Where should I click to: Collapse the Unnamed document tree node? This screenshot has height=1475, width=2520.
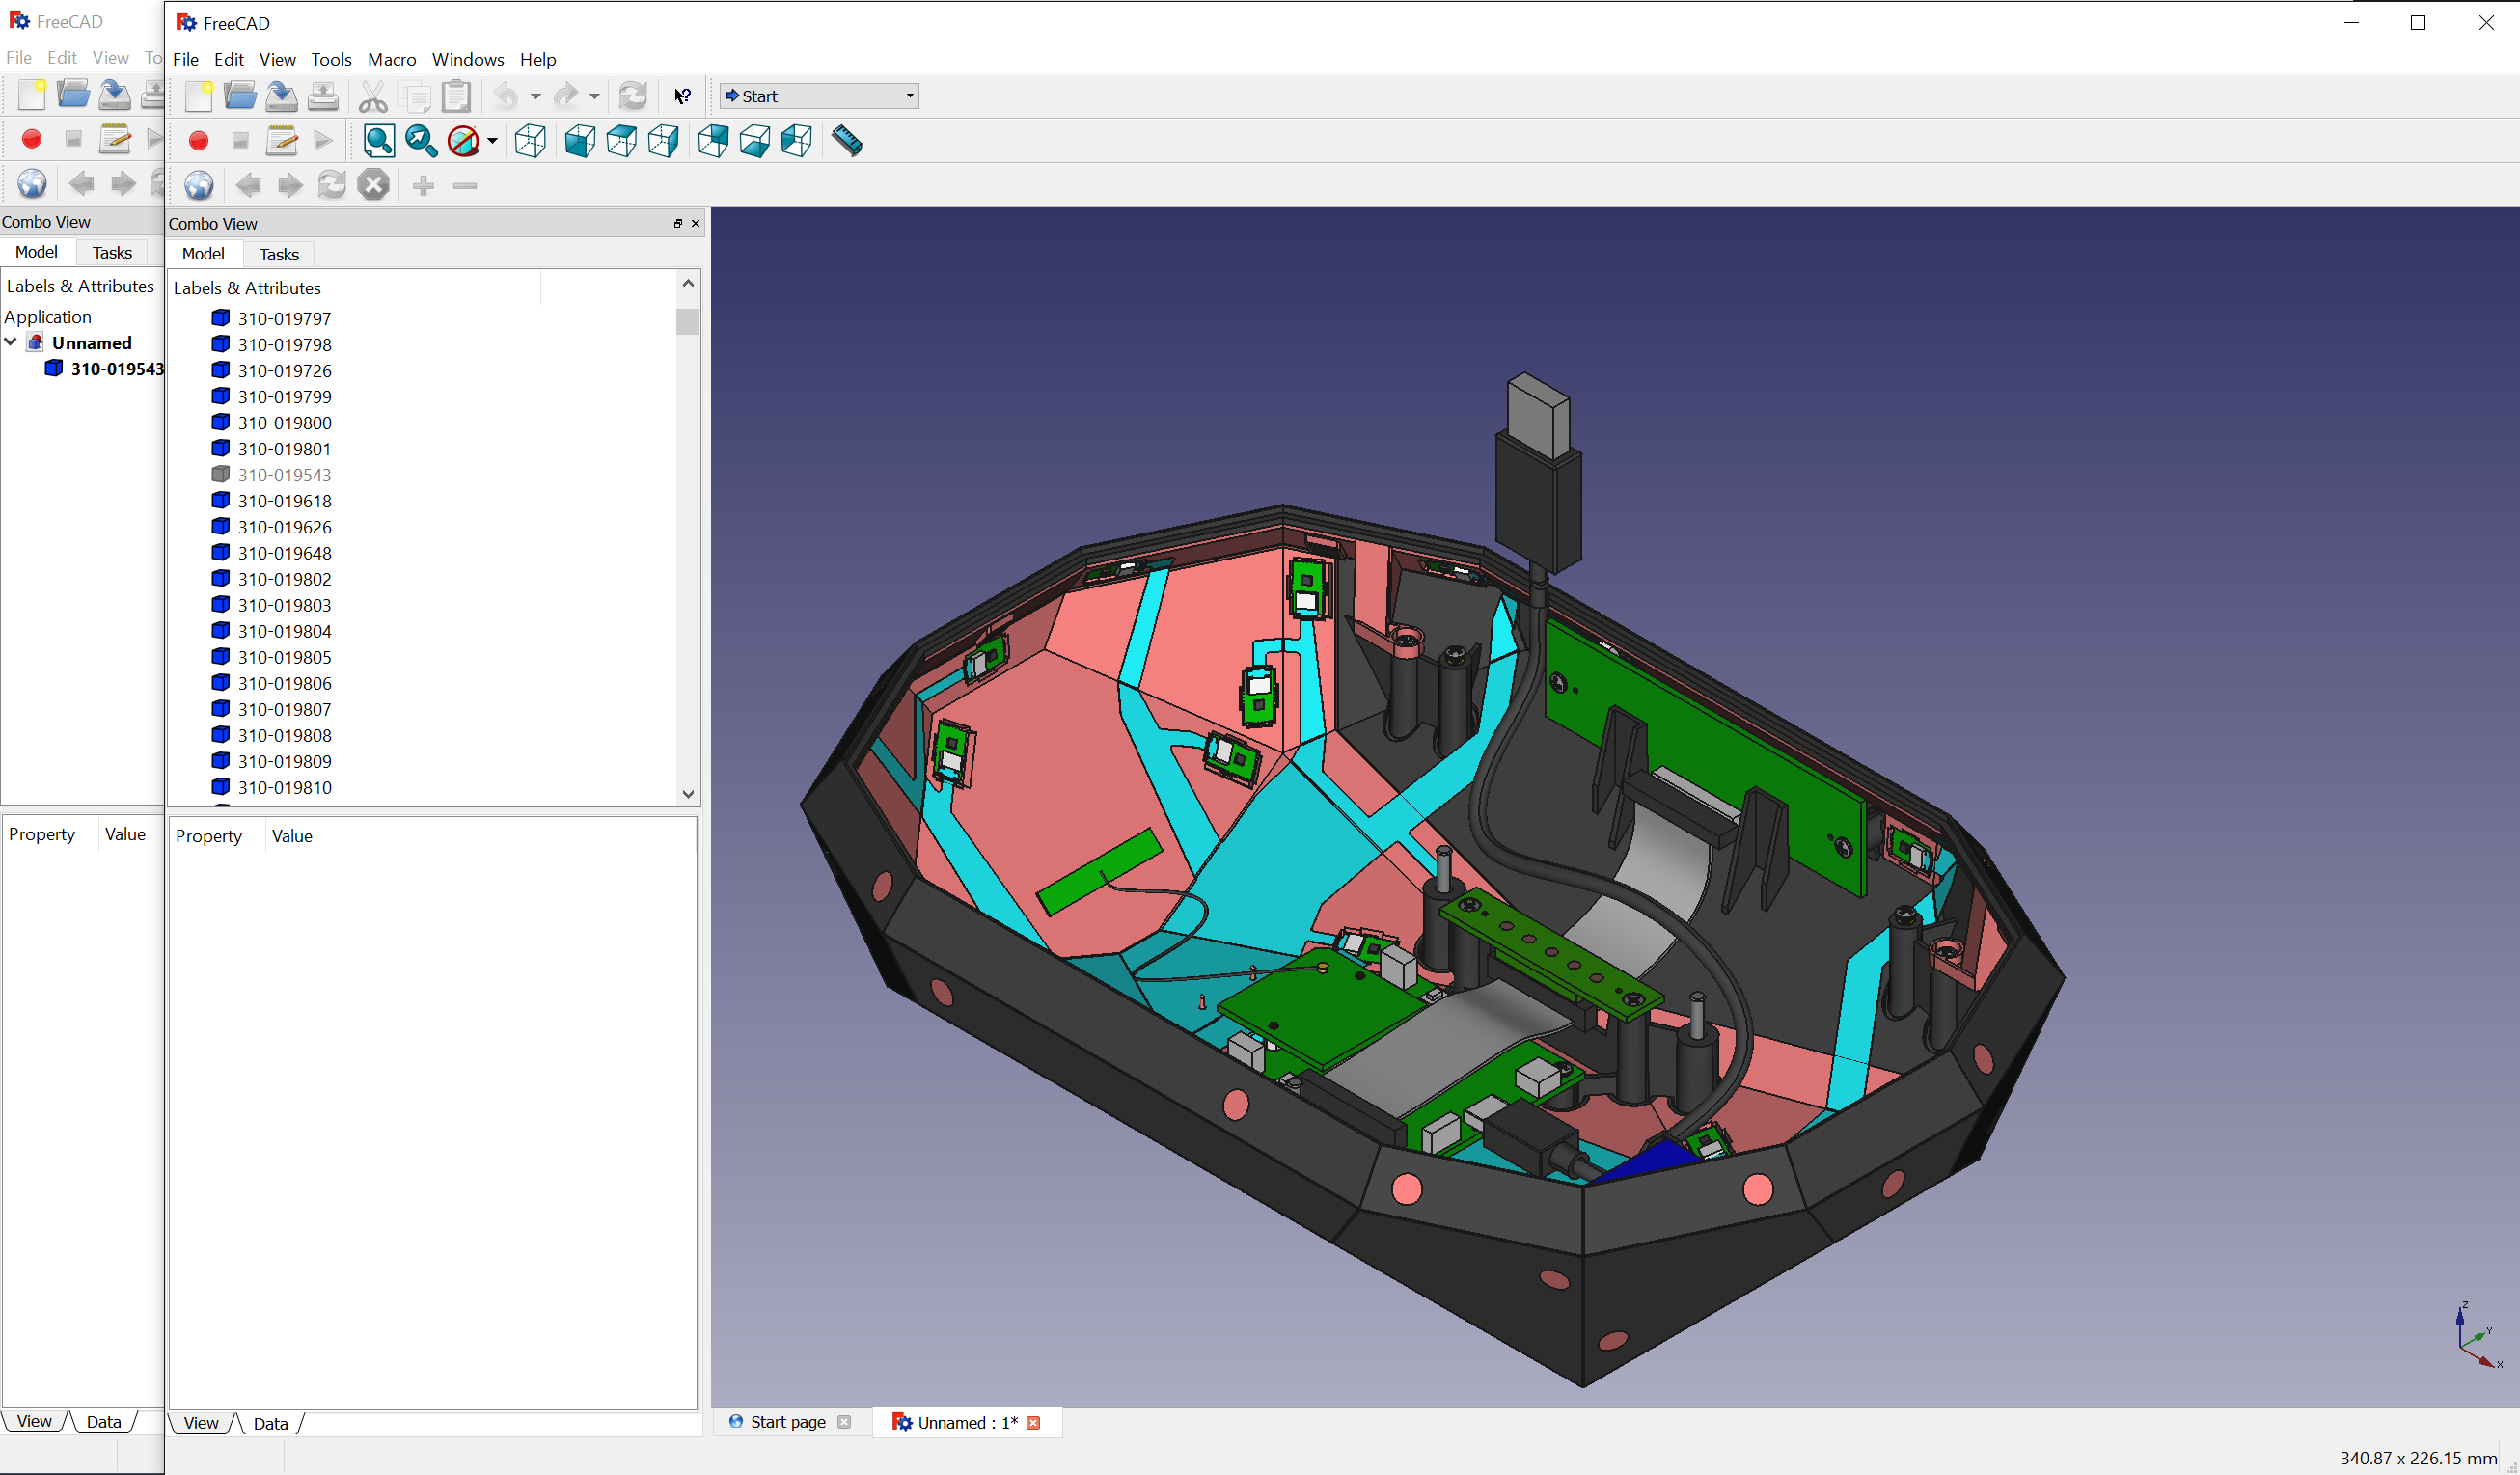pyautogui.click(x=11, y=342)
